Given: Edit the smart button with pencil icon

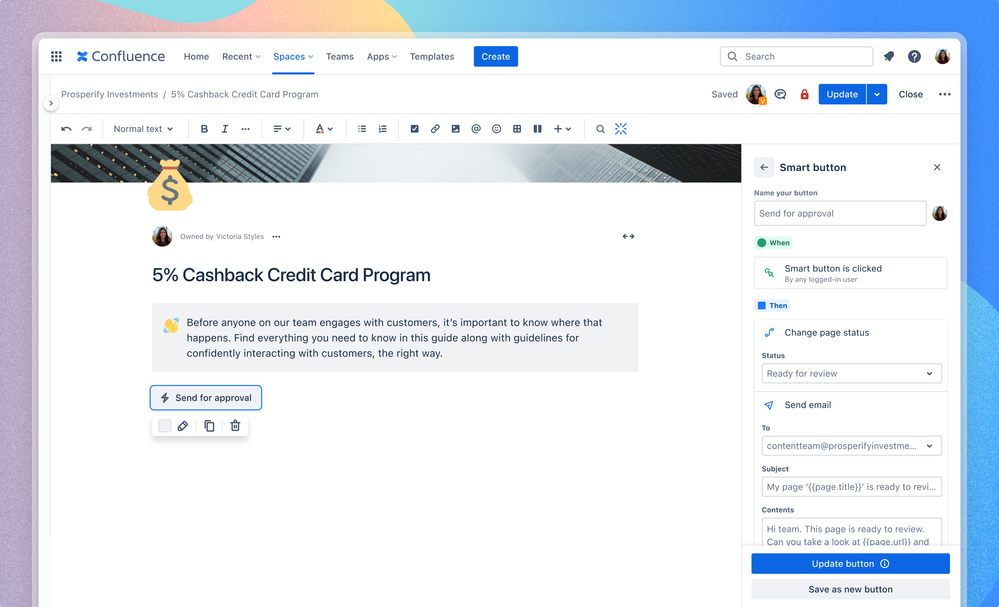Looking at the screenshot, I should click(183, 425).
